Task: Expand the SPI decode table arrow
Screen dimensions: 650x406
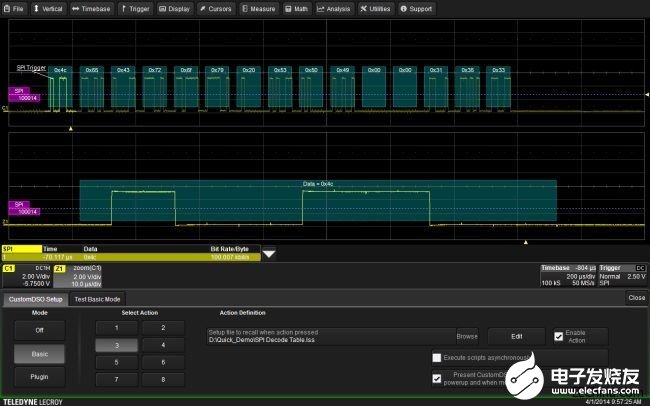Action: pos(269,253)
